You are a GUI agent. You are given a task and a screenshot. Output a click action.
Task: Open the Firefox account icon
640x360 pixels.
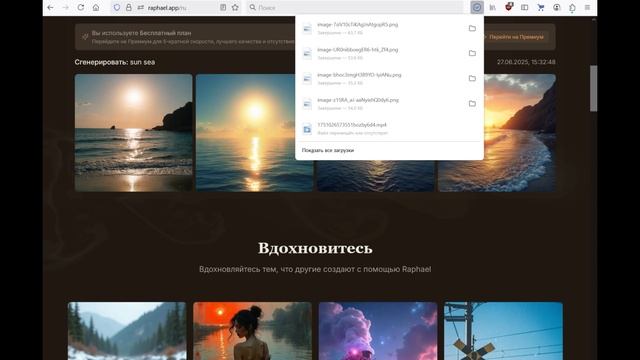(557, 7)
